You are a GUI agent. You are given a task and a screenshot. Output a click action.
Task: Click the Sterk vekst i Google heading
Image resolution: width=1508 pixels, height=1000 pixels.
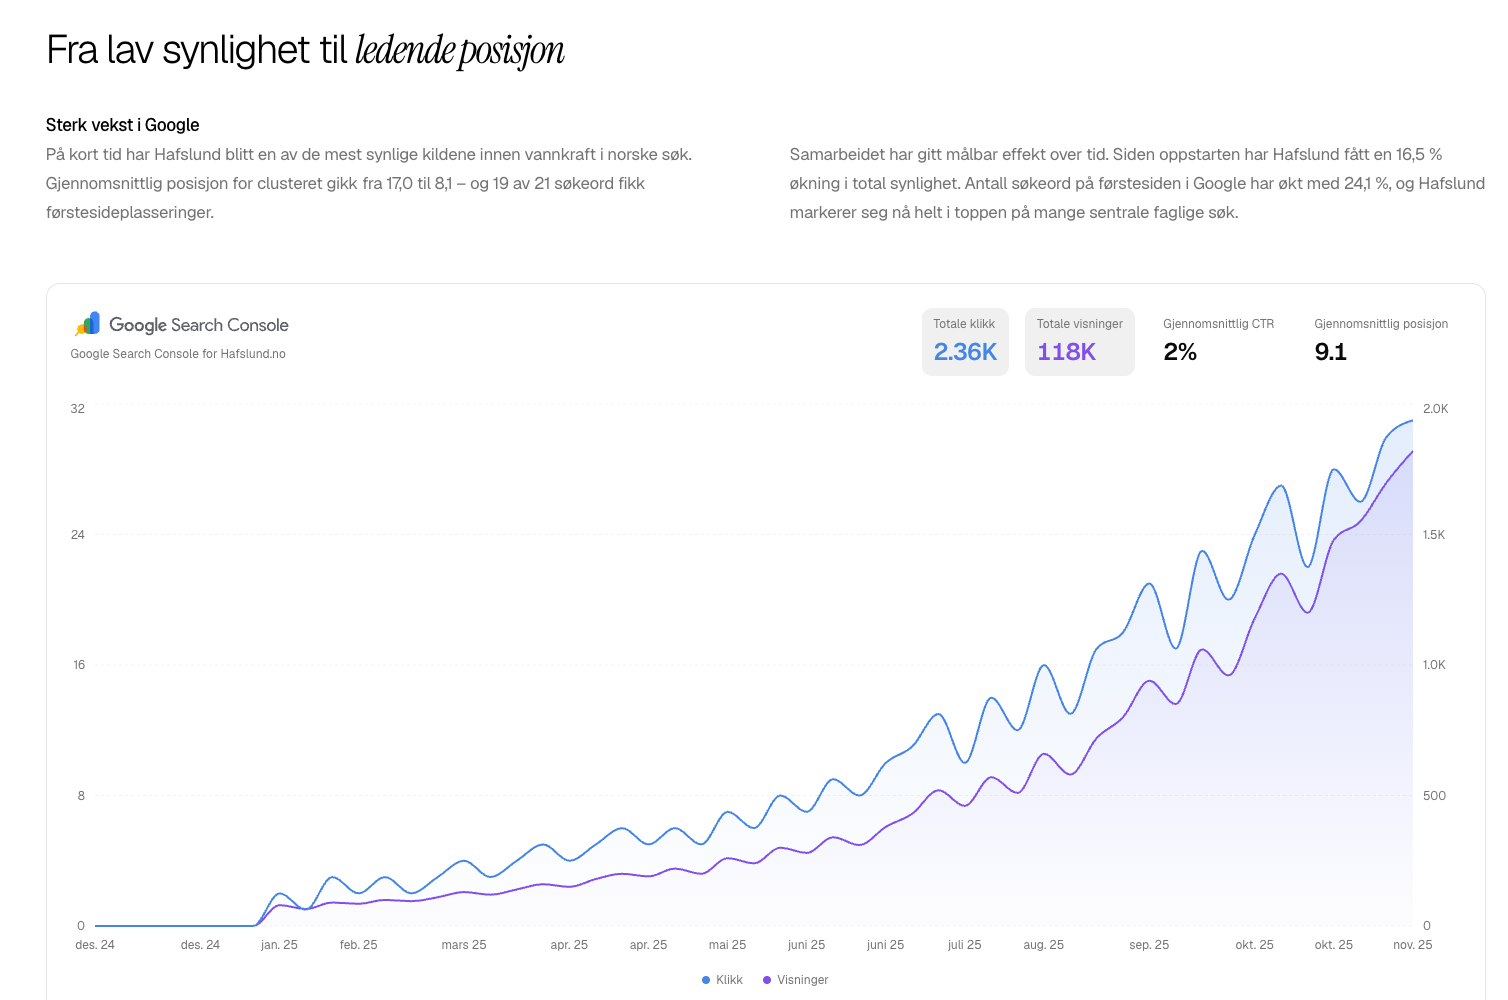pyautogui.click(x=122, y=125)
